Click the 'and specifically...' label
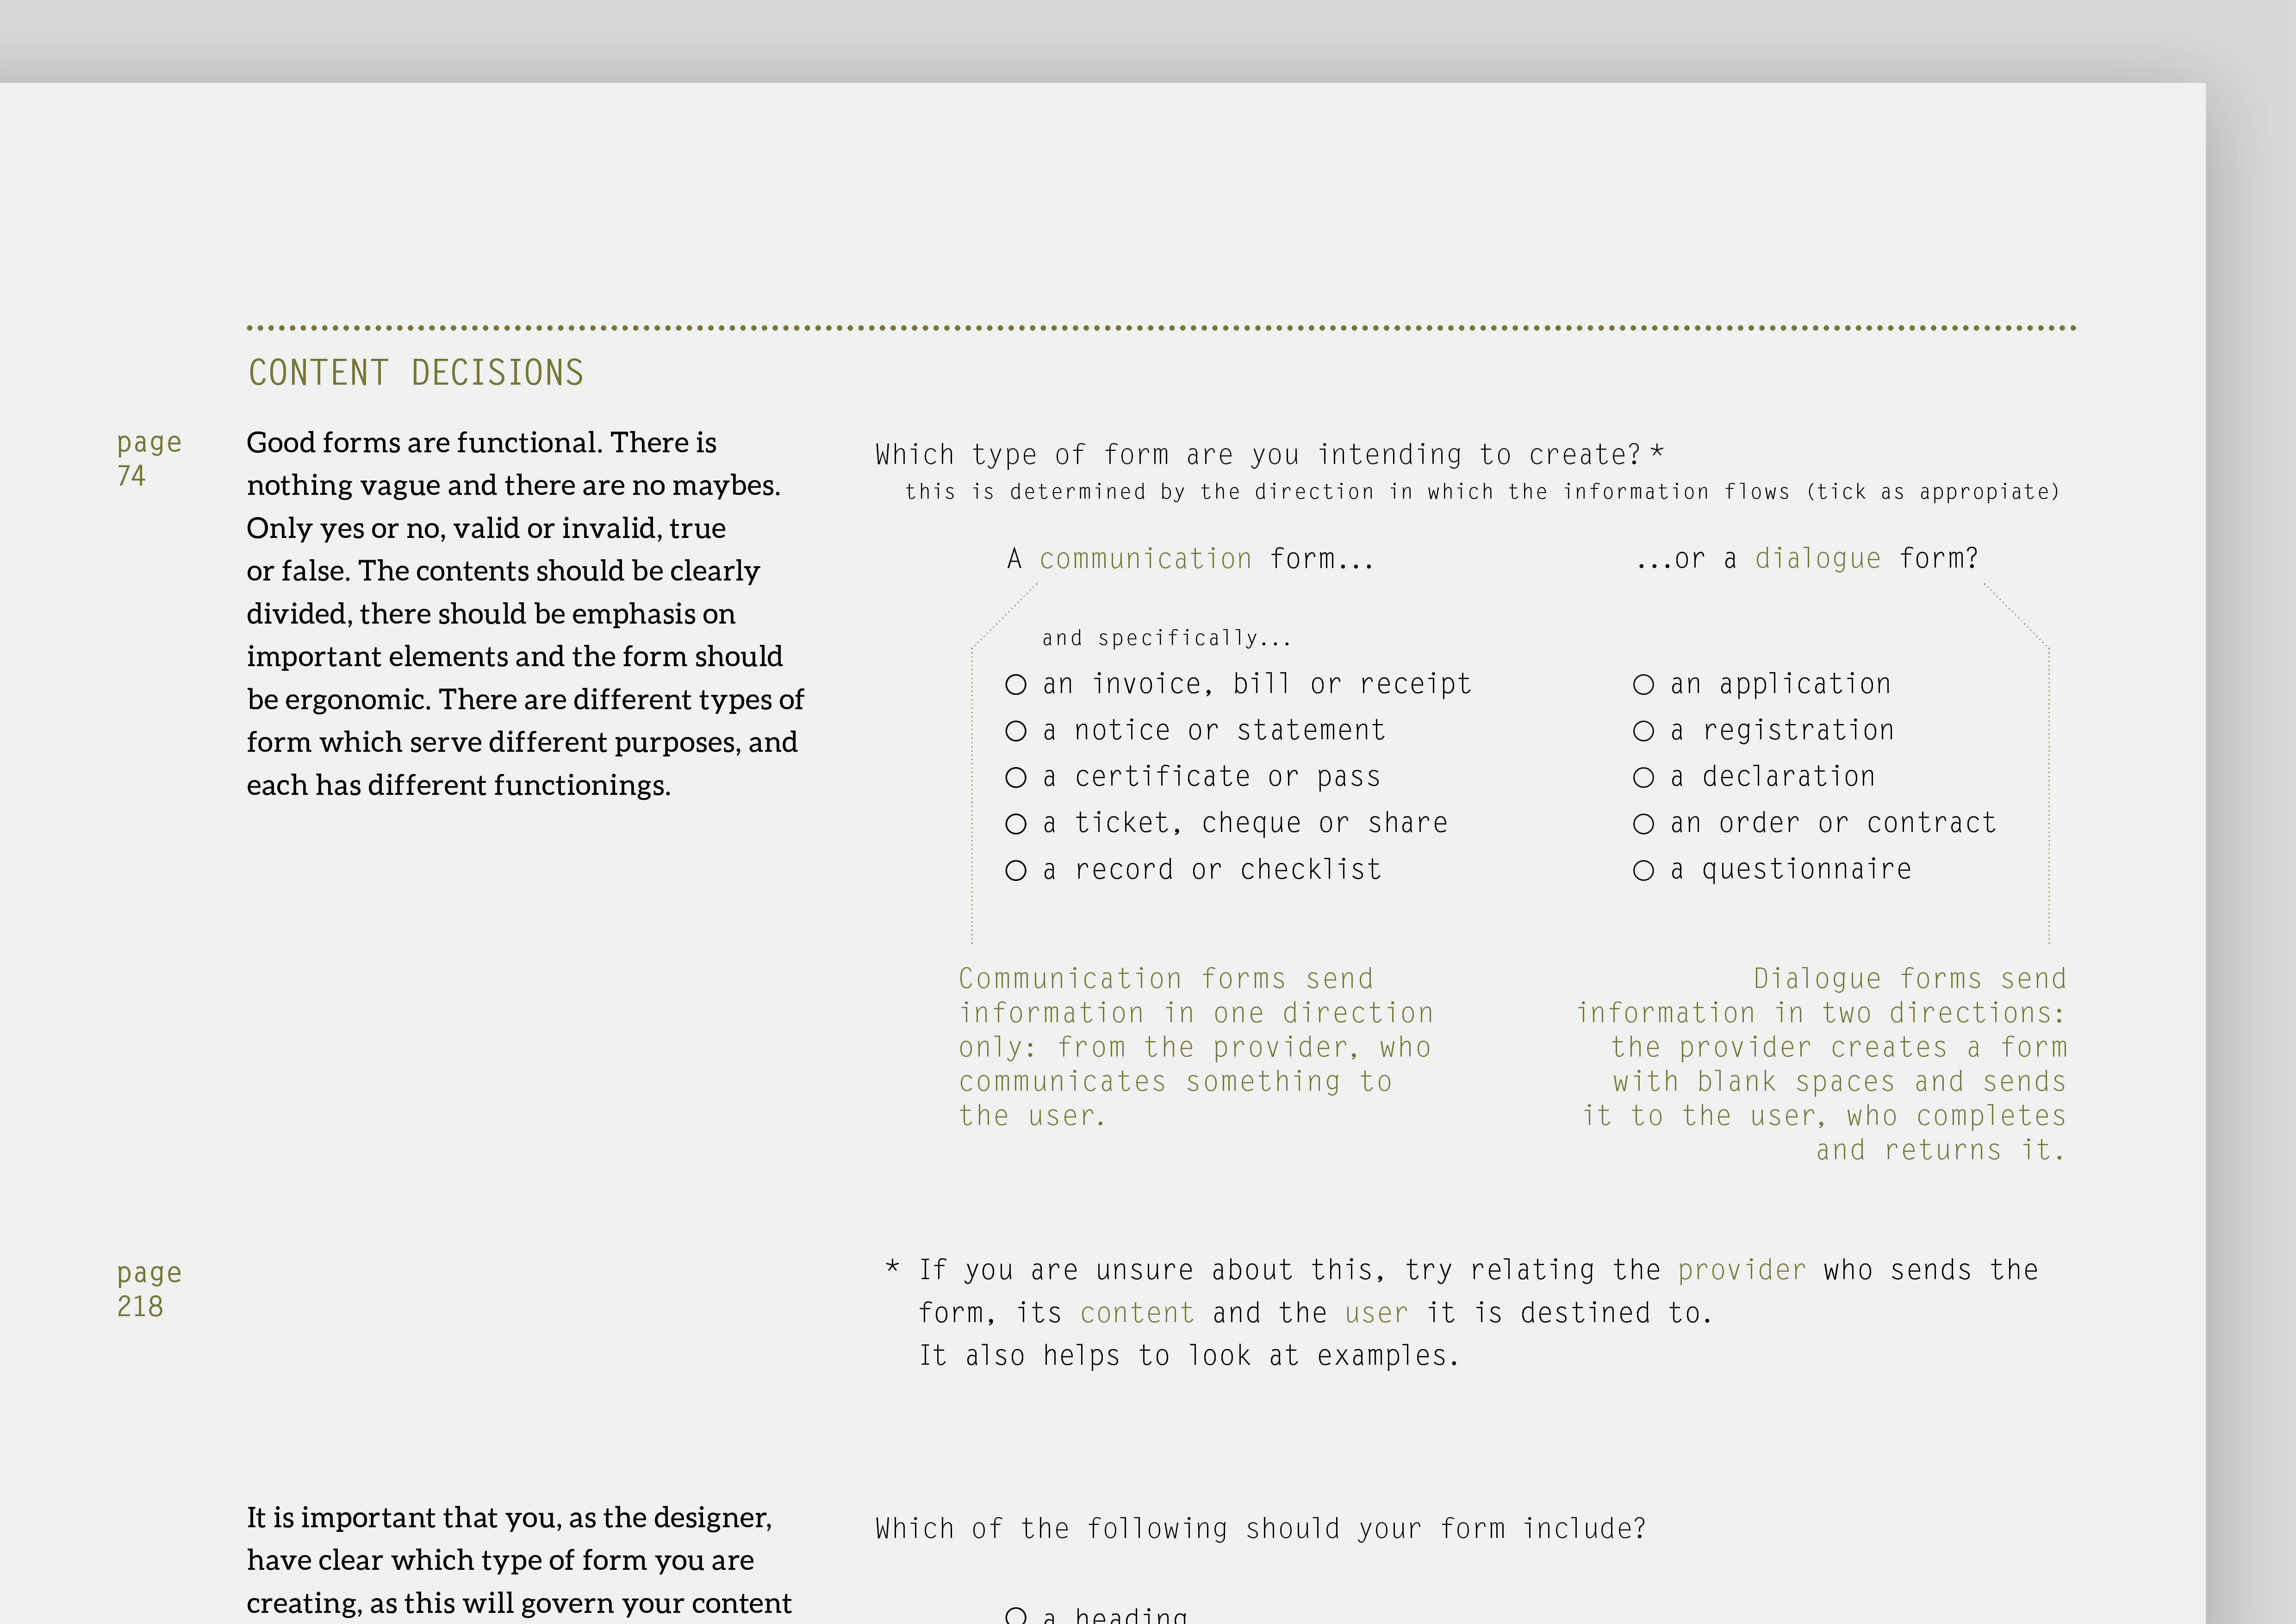Viewport: 2296px width, 1624px height. coord(1167,639)
